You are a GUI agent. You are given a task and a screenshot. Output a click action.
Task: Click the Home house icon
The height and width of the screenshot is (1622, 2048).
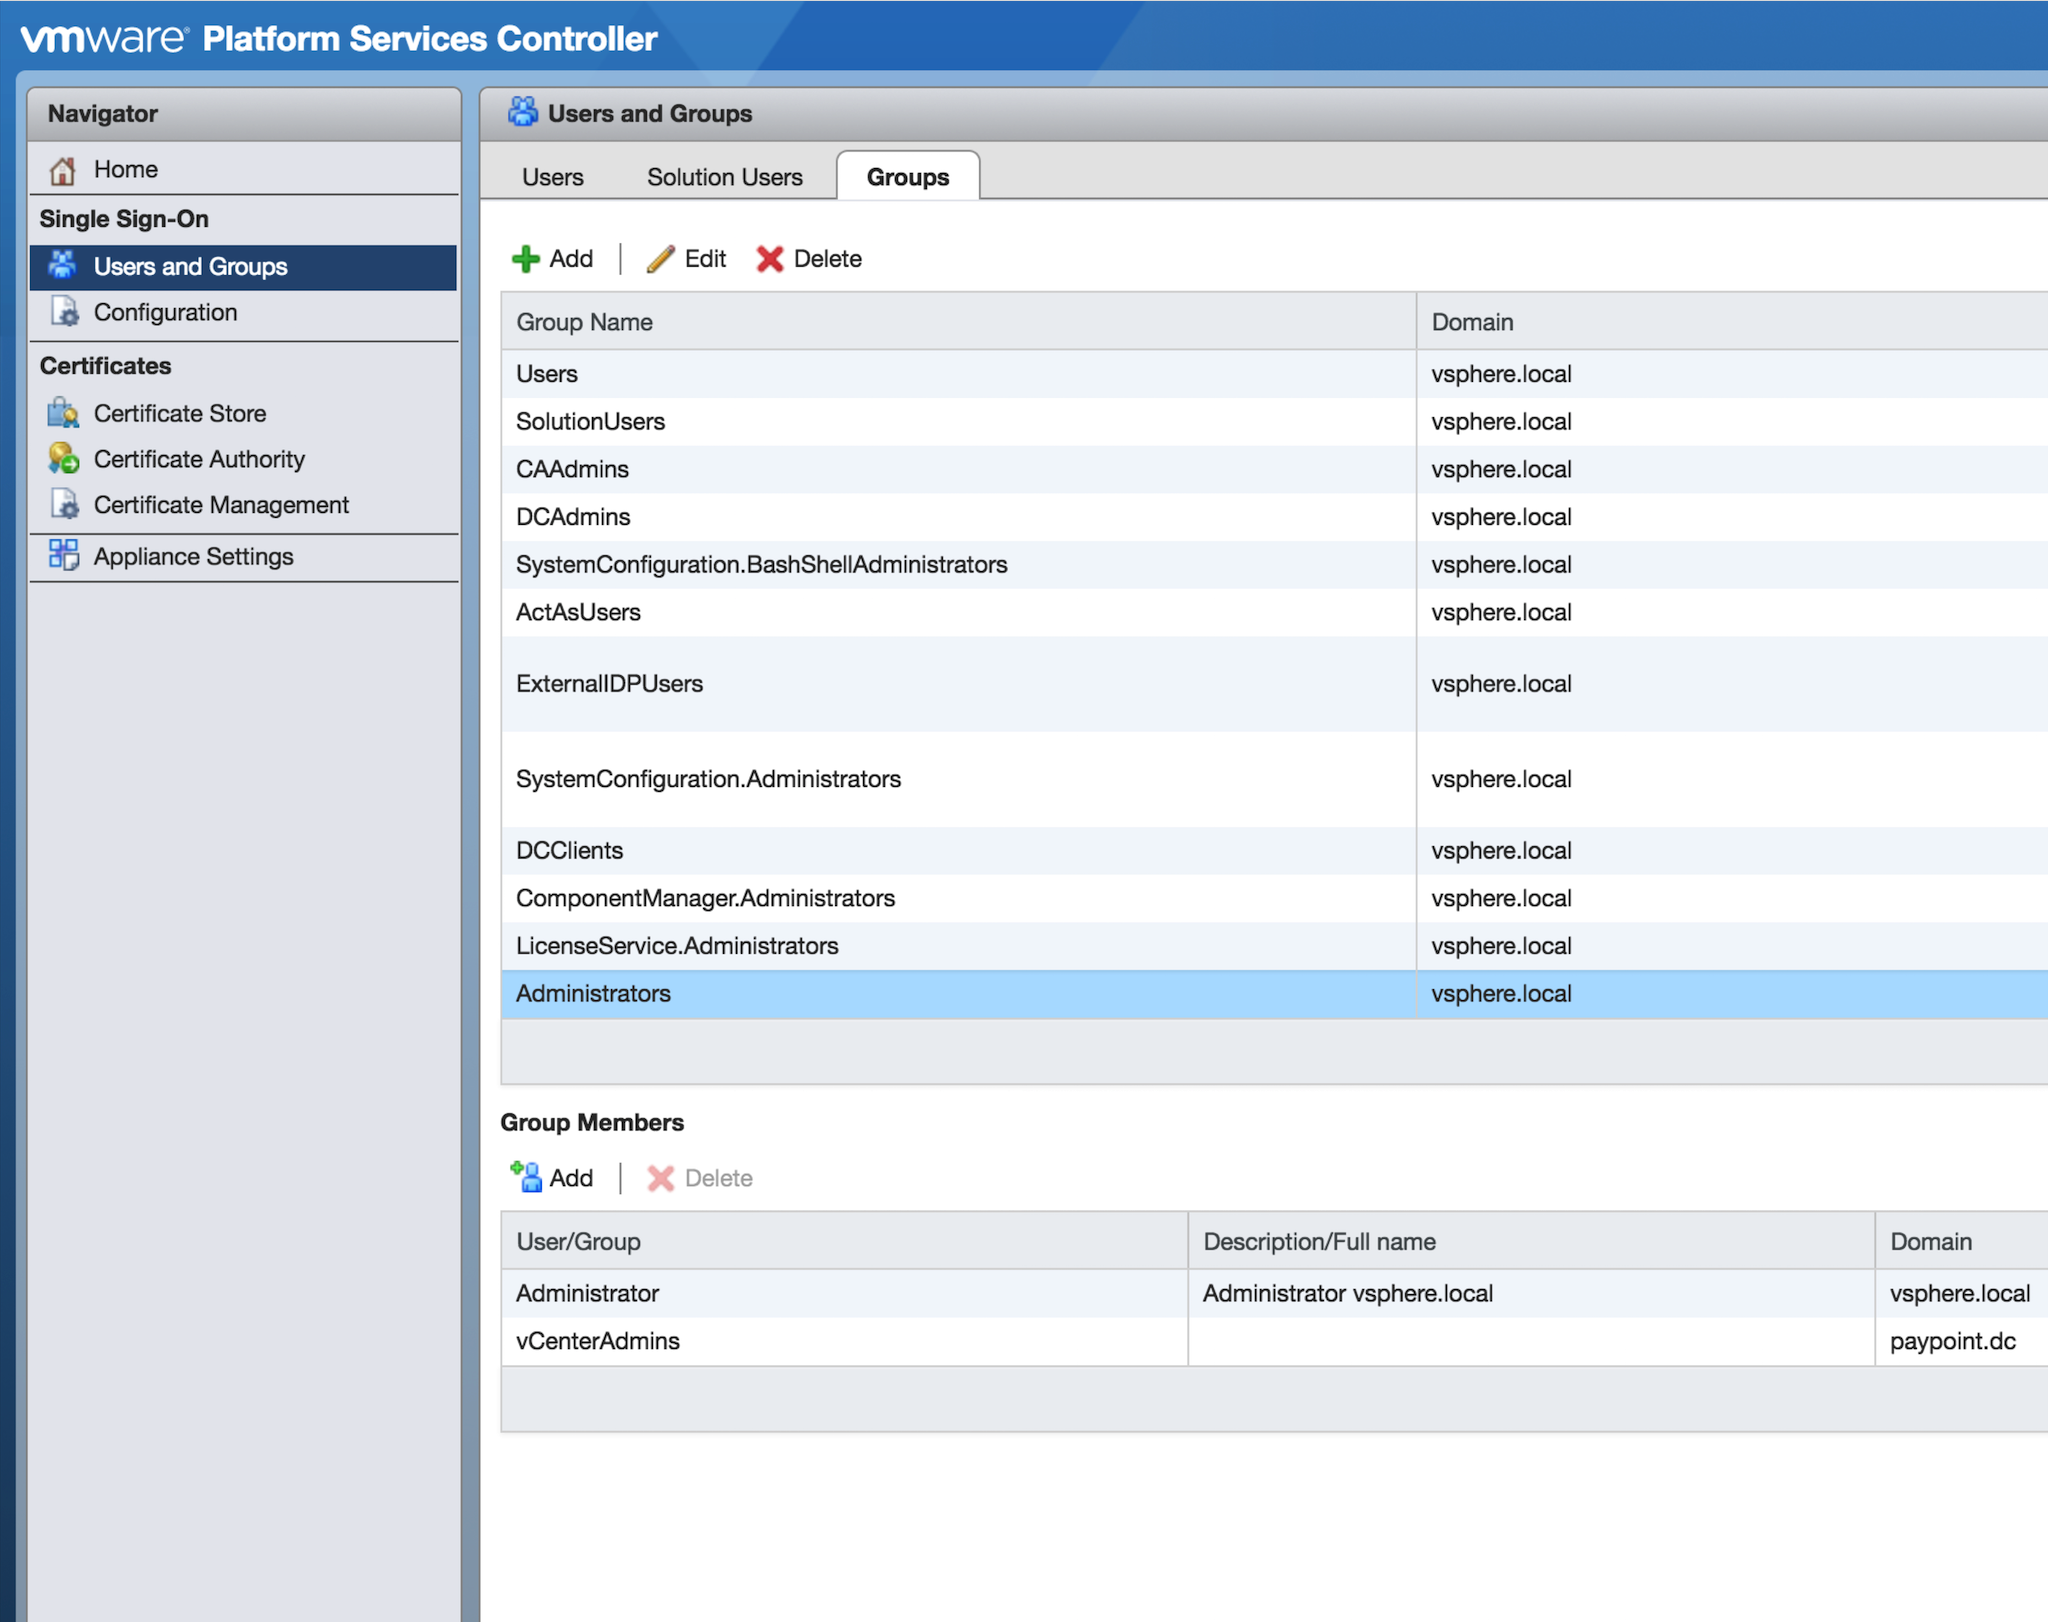63,170
